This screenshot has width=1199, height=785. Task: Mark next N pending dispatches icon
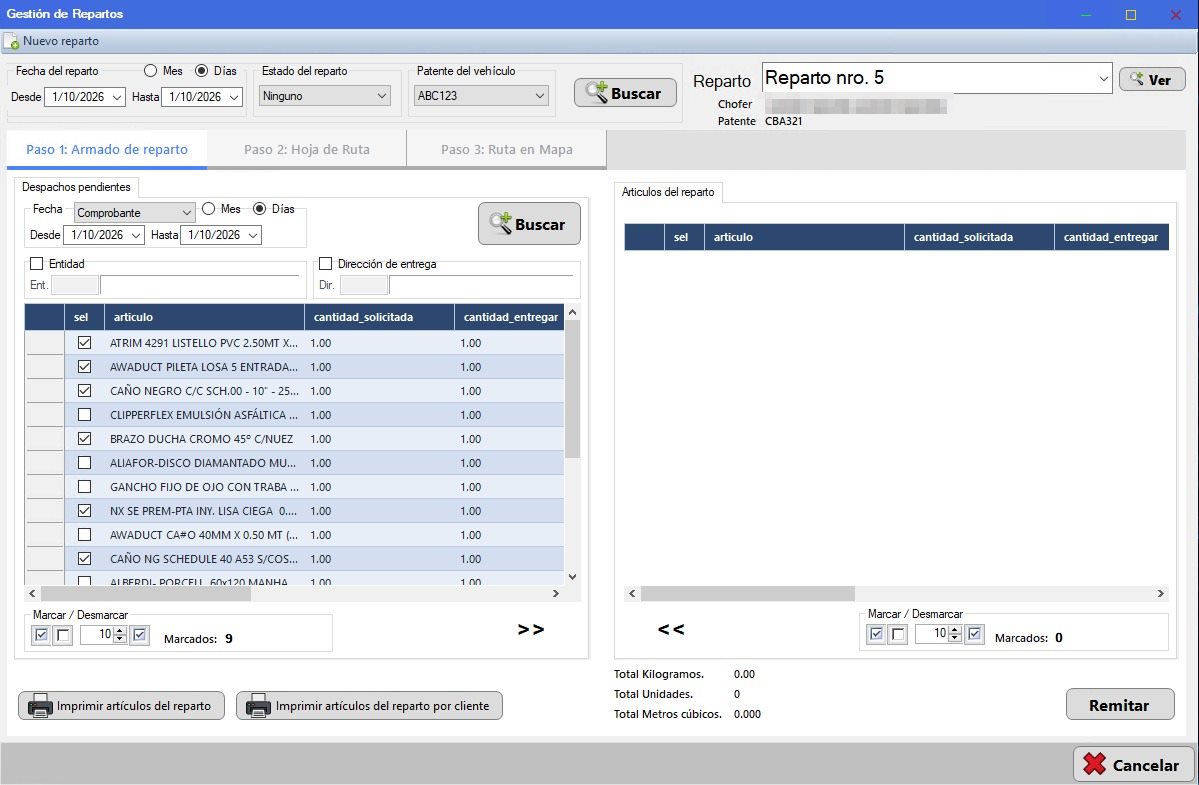(139, 635)
